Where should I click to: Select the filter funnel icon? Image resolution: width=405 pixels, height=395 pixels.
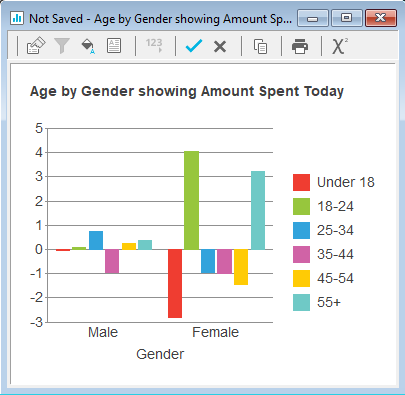point(62,46)
